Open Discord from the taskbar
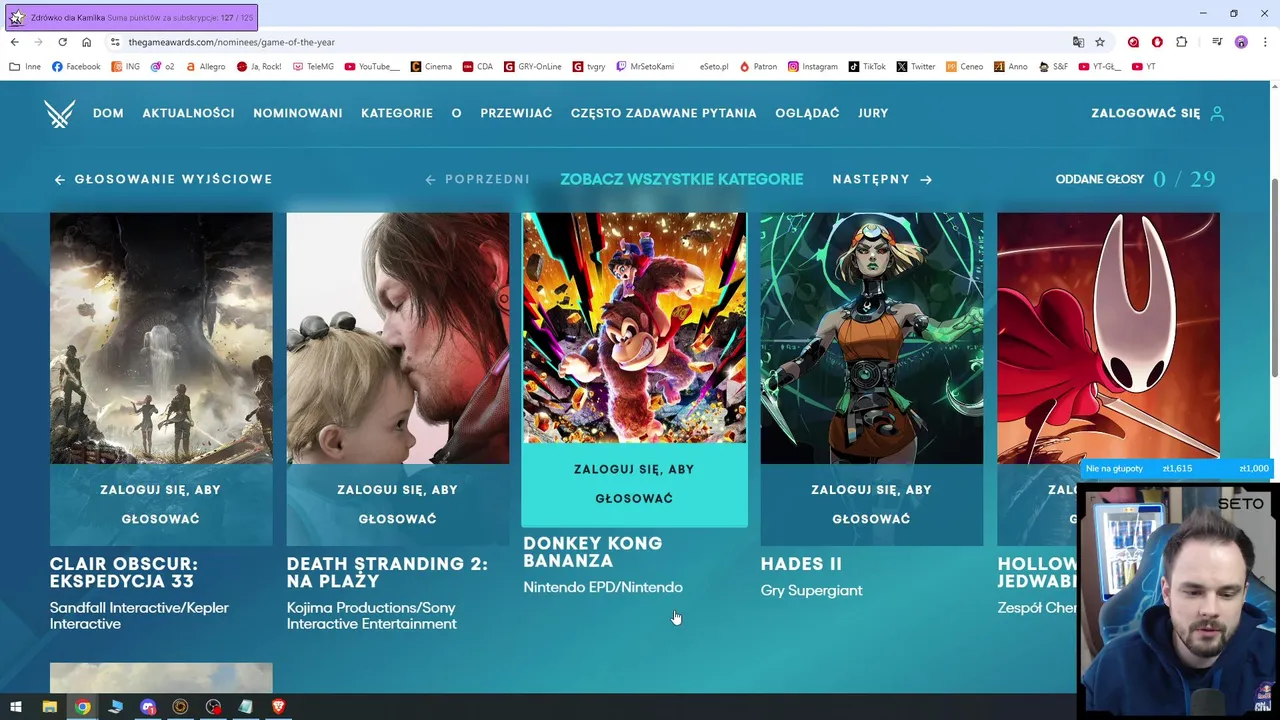 tap(148, 707)
